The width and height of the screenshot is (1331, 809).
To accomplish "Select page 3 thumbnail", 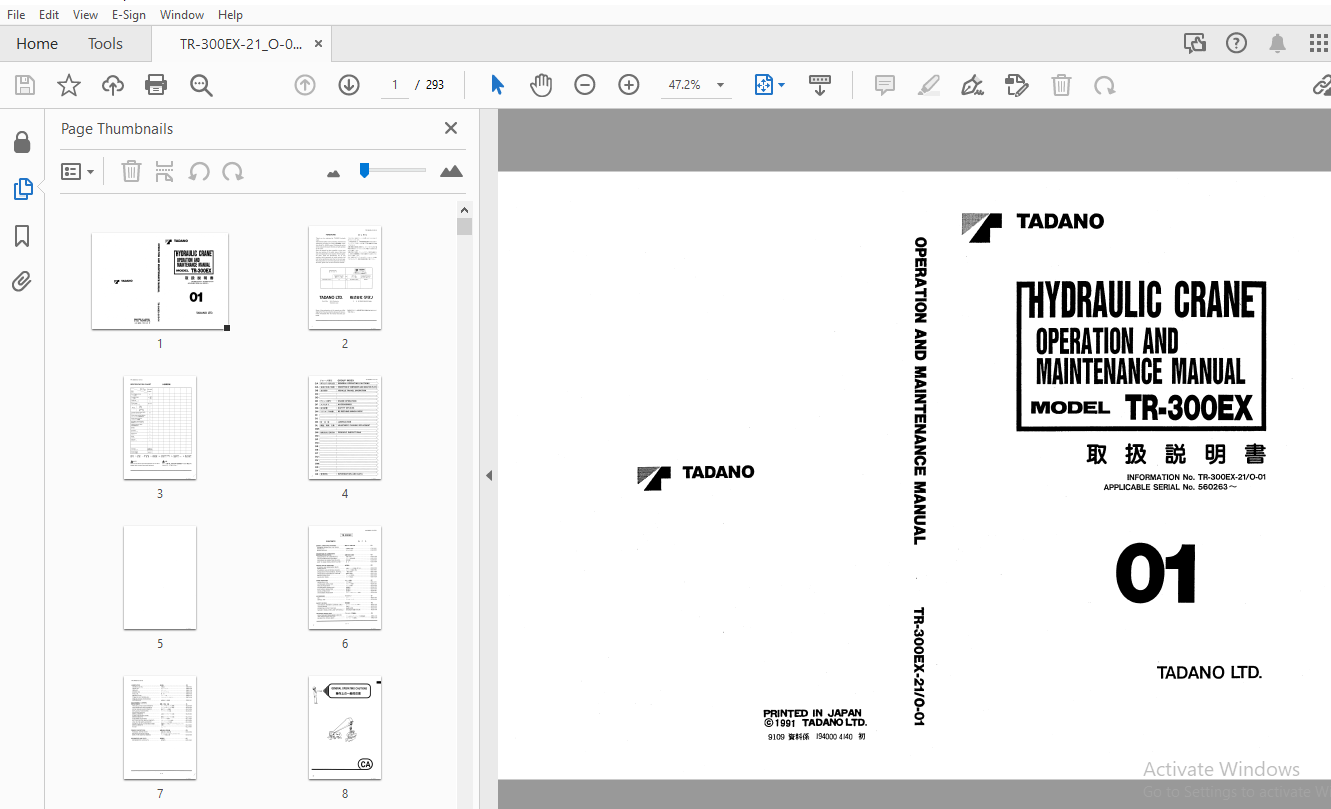I will [x=160, y=428].
